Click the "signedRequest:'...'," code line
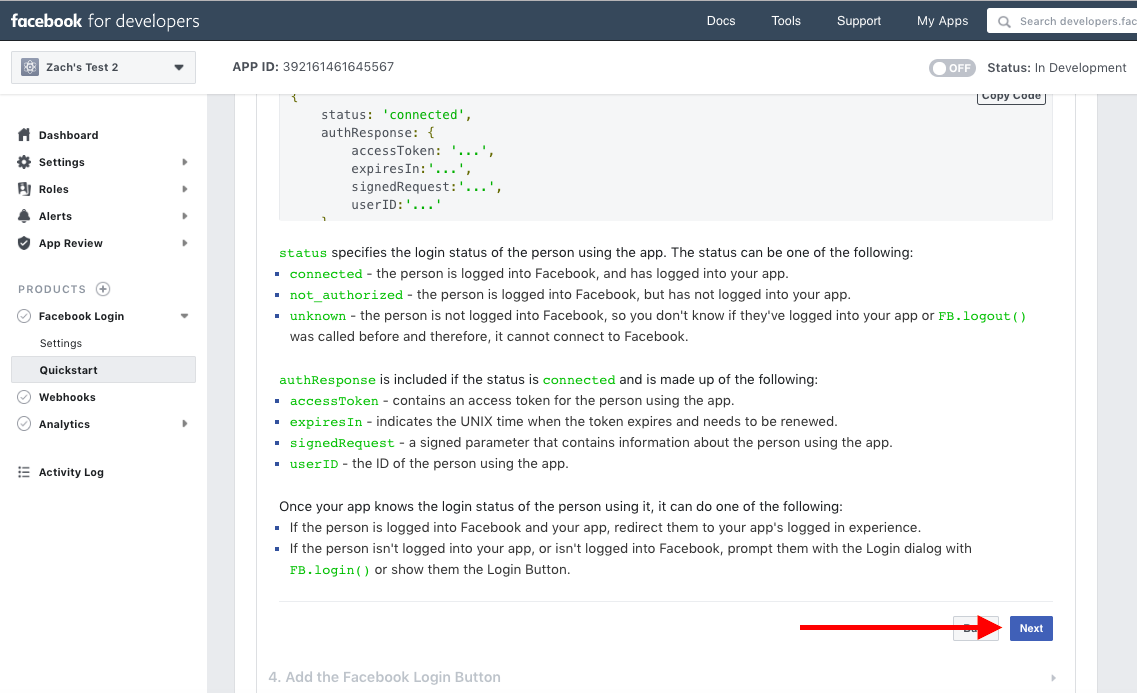Viewport: 1137px width, 693px height. coord(426,186)
